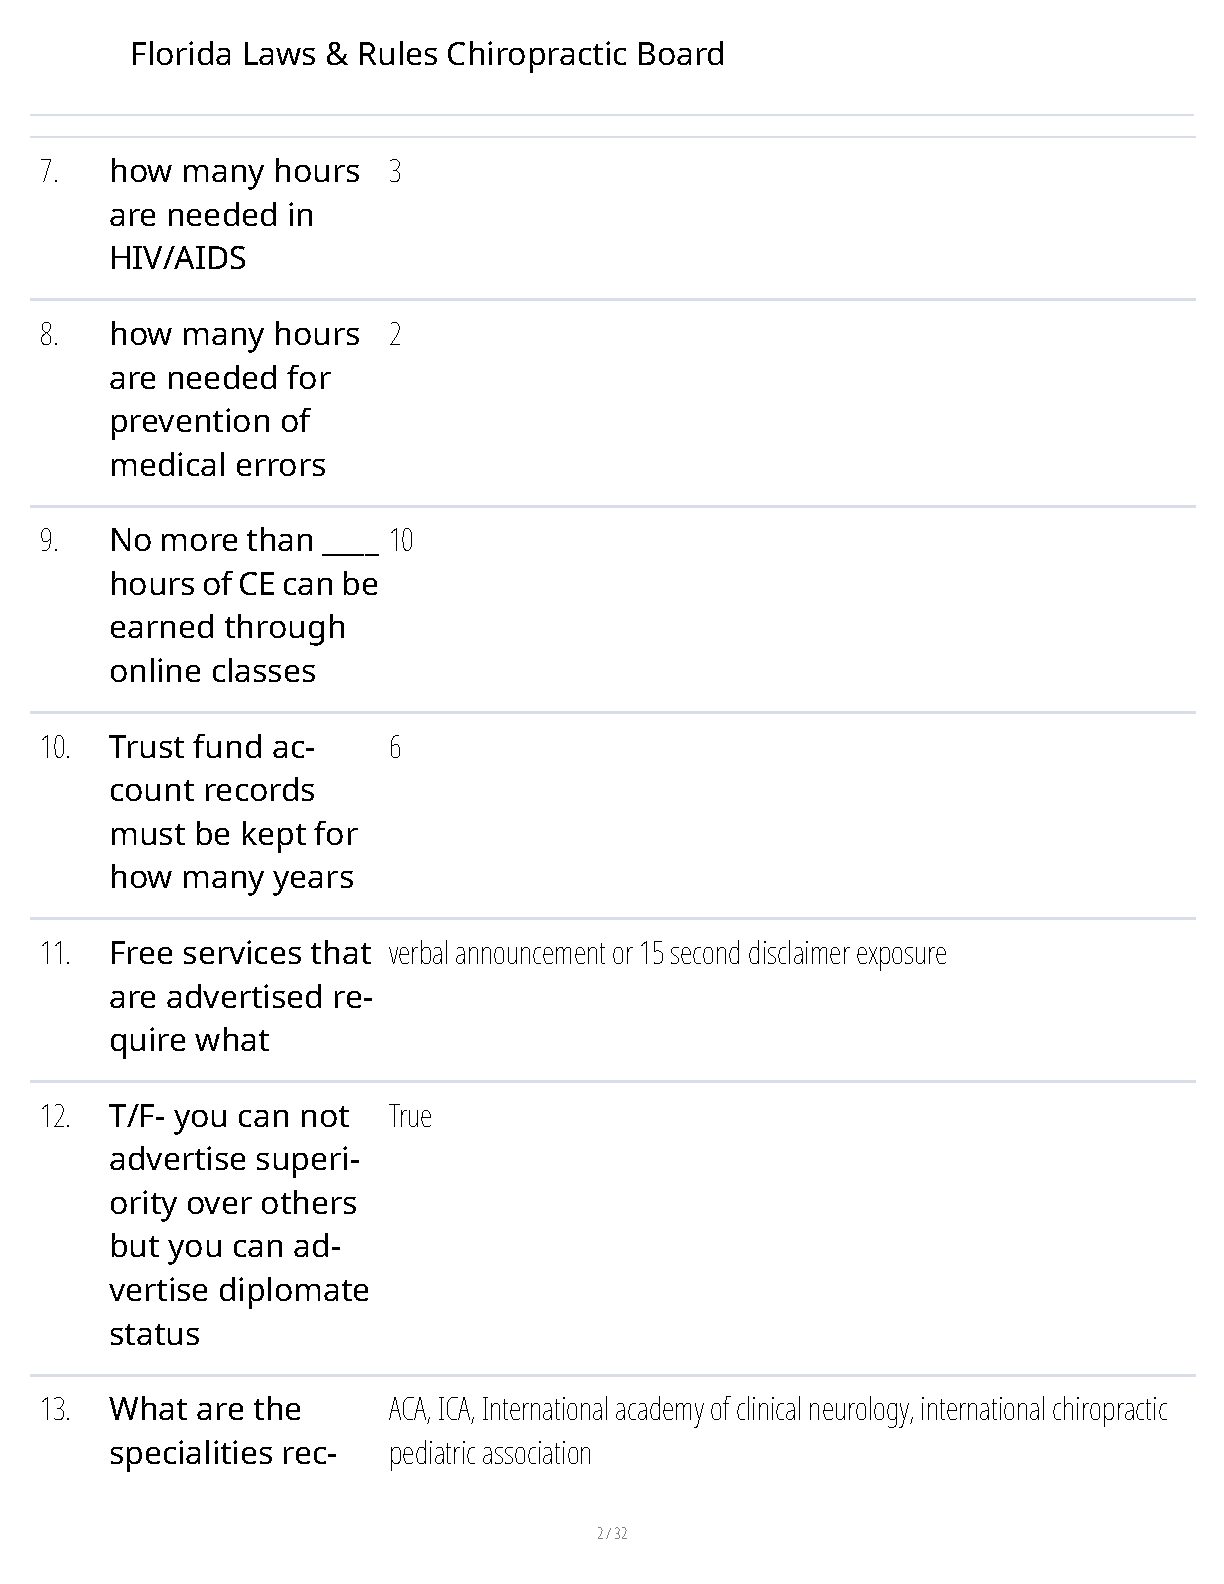Click the 'True' answer
The height and width of the screenshot is (1584, 1224).
(410, 1116)
